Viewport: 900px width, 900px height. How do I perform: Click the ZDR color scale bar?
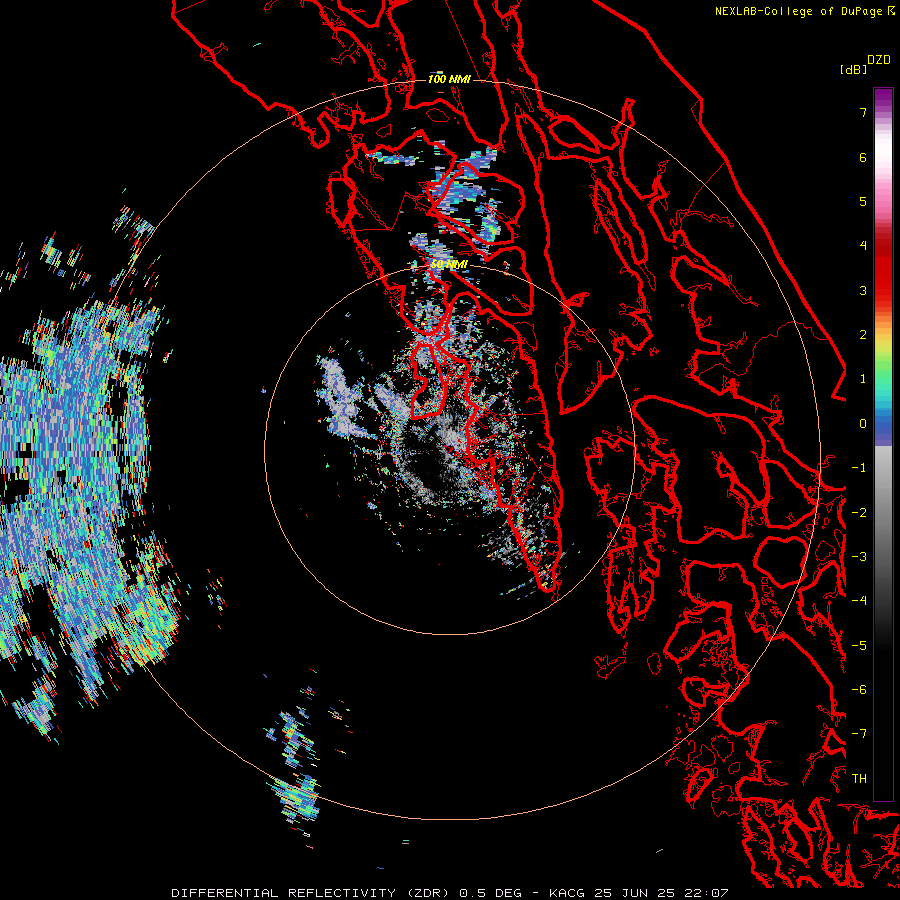tap(883, 444)
